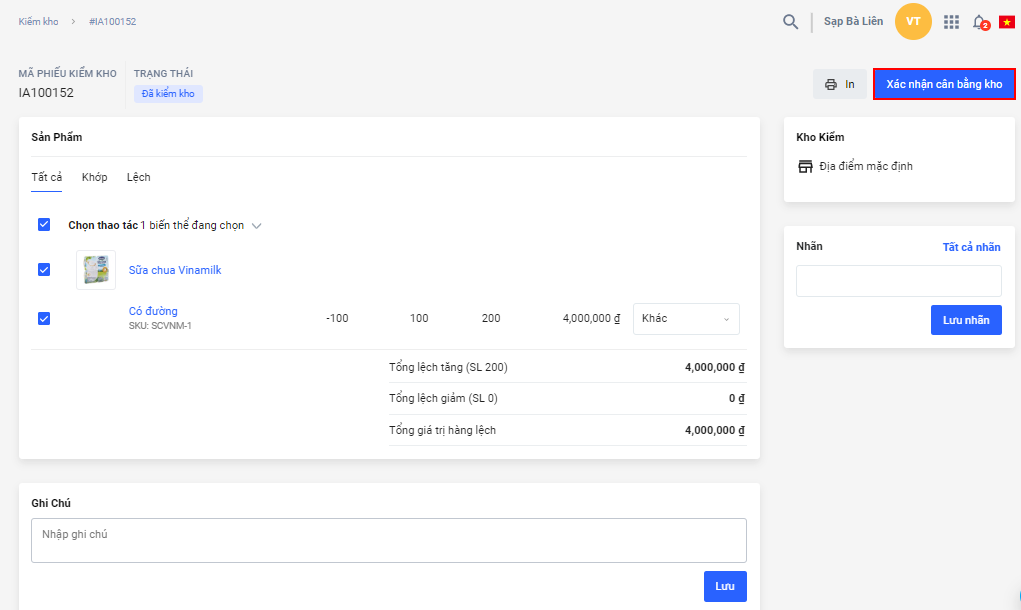Open the Tất cả nhãn link

click(971, 247)
